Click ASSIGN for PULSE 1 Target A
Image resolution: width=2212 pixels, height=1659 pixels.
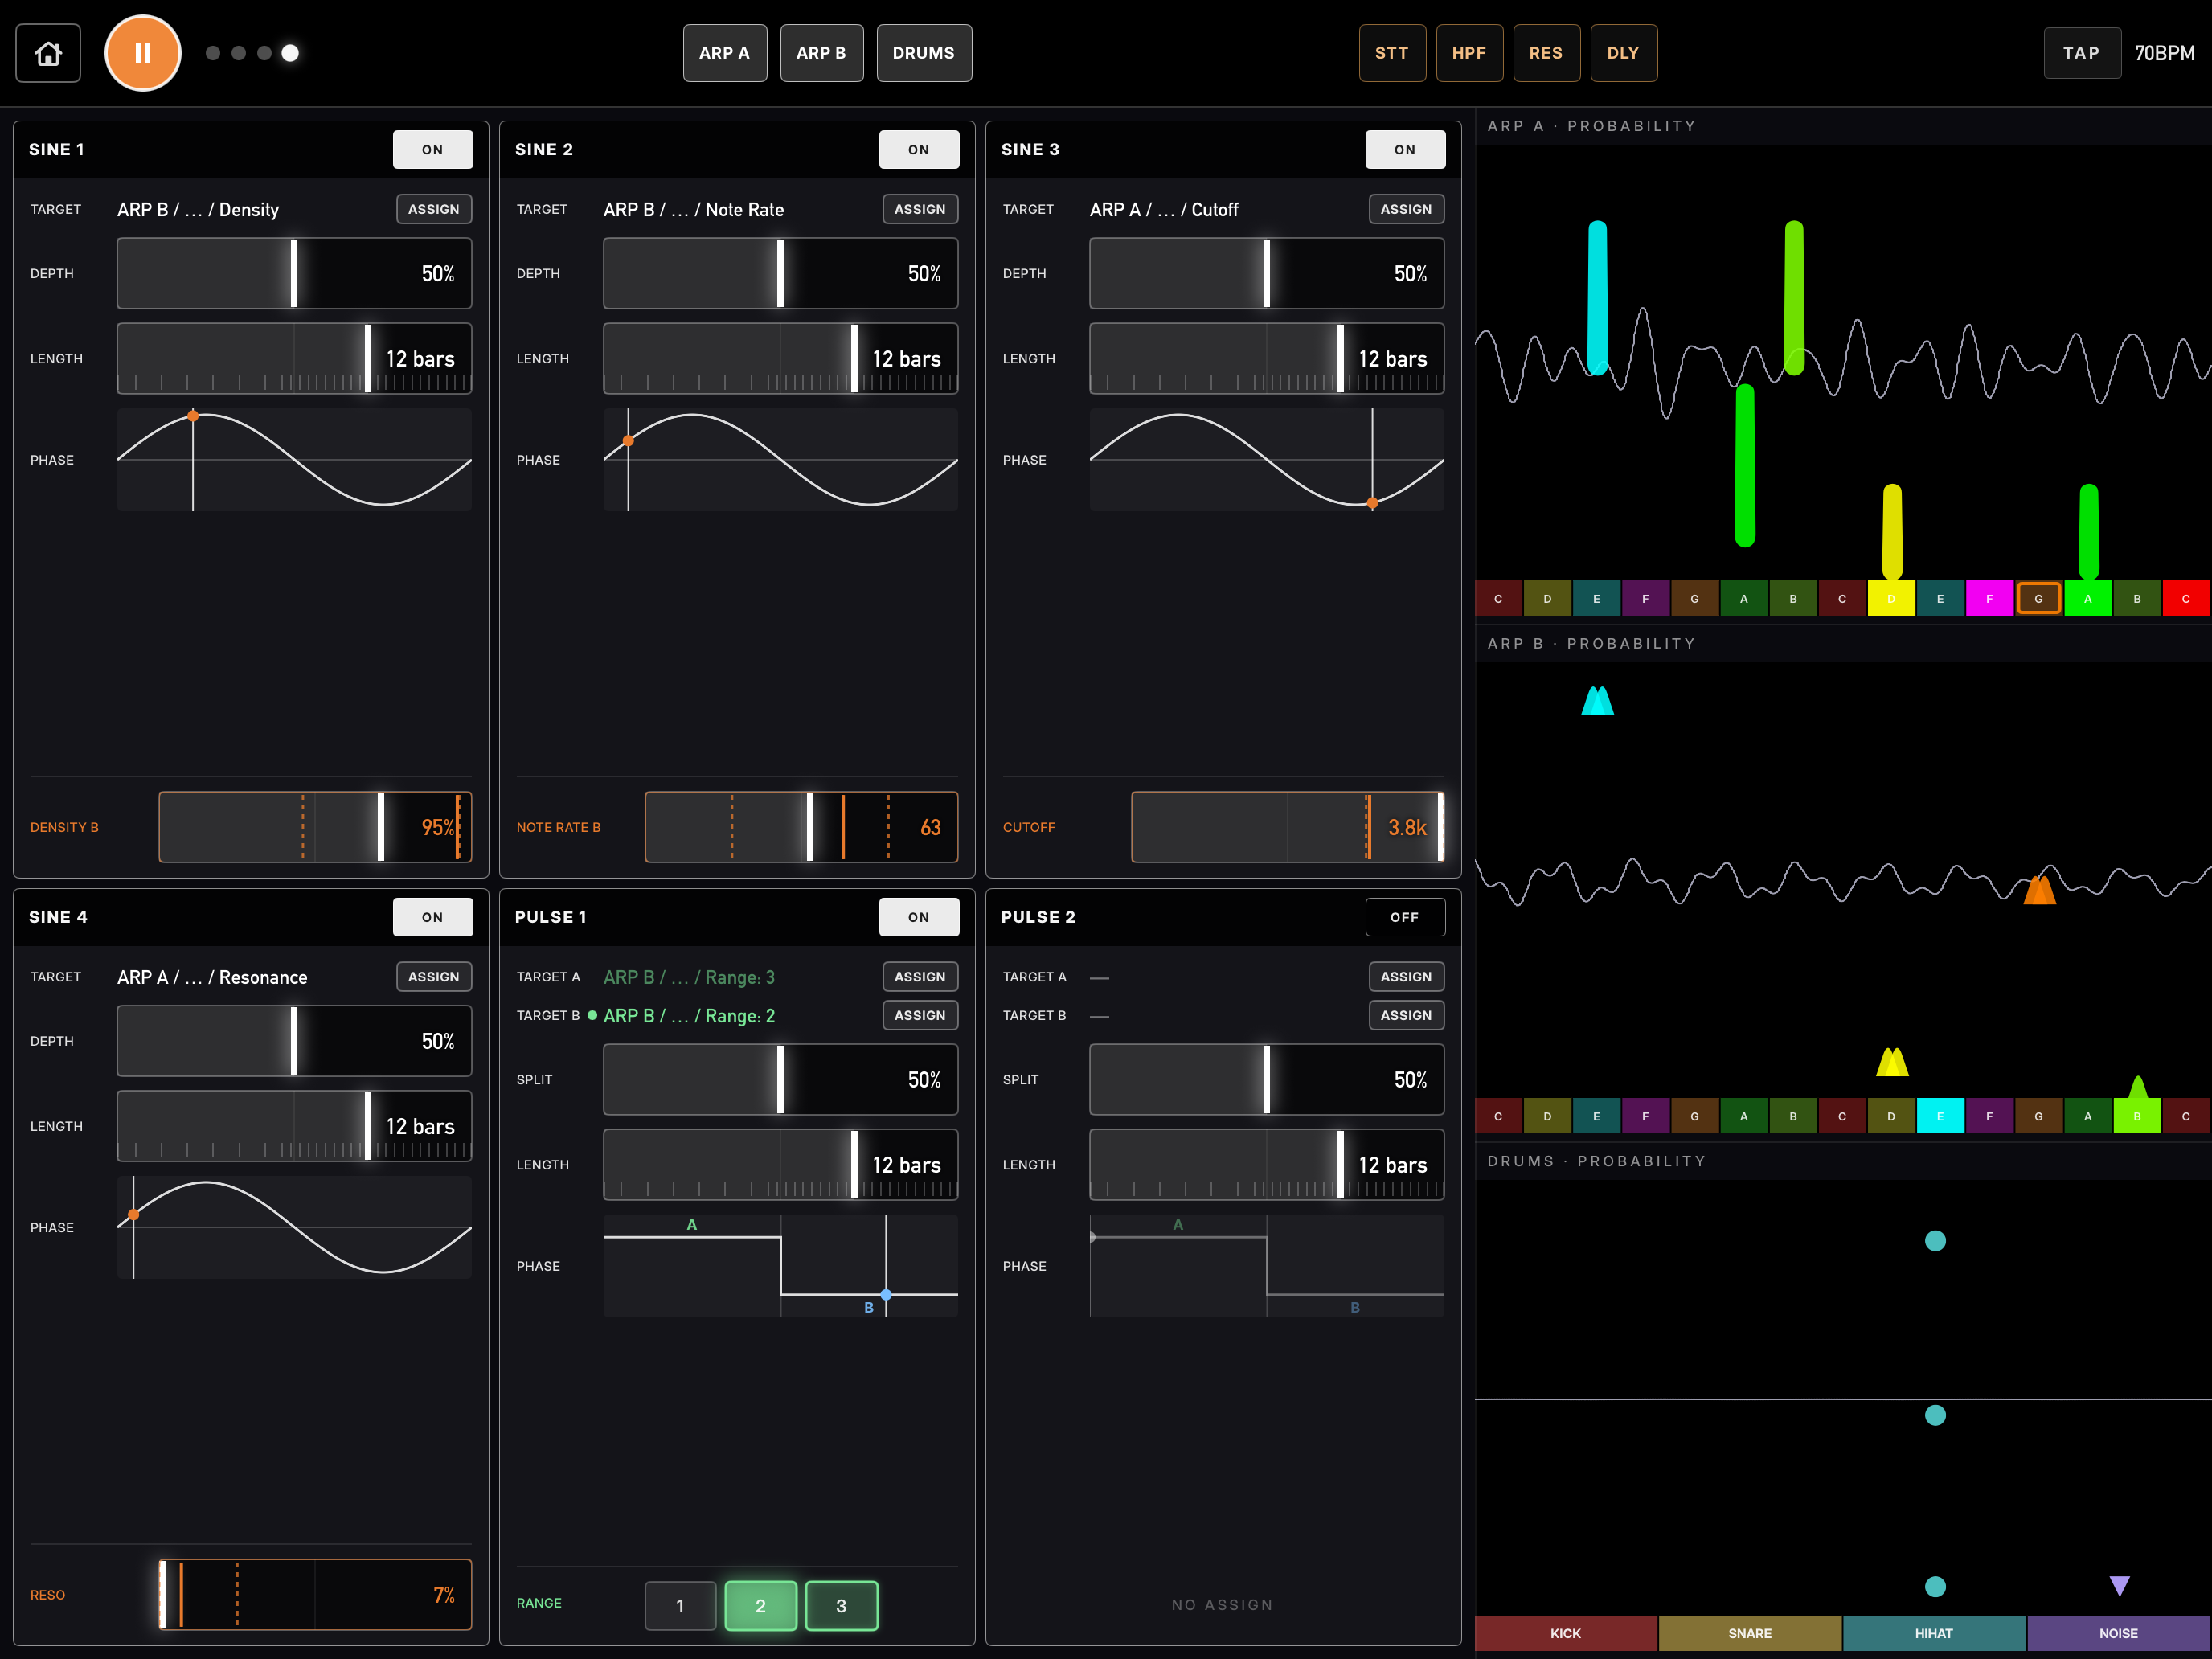[x=920, y=977]
